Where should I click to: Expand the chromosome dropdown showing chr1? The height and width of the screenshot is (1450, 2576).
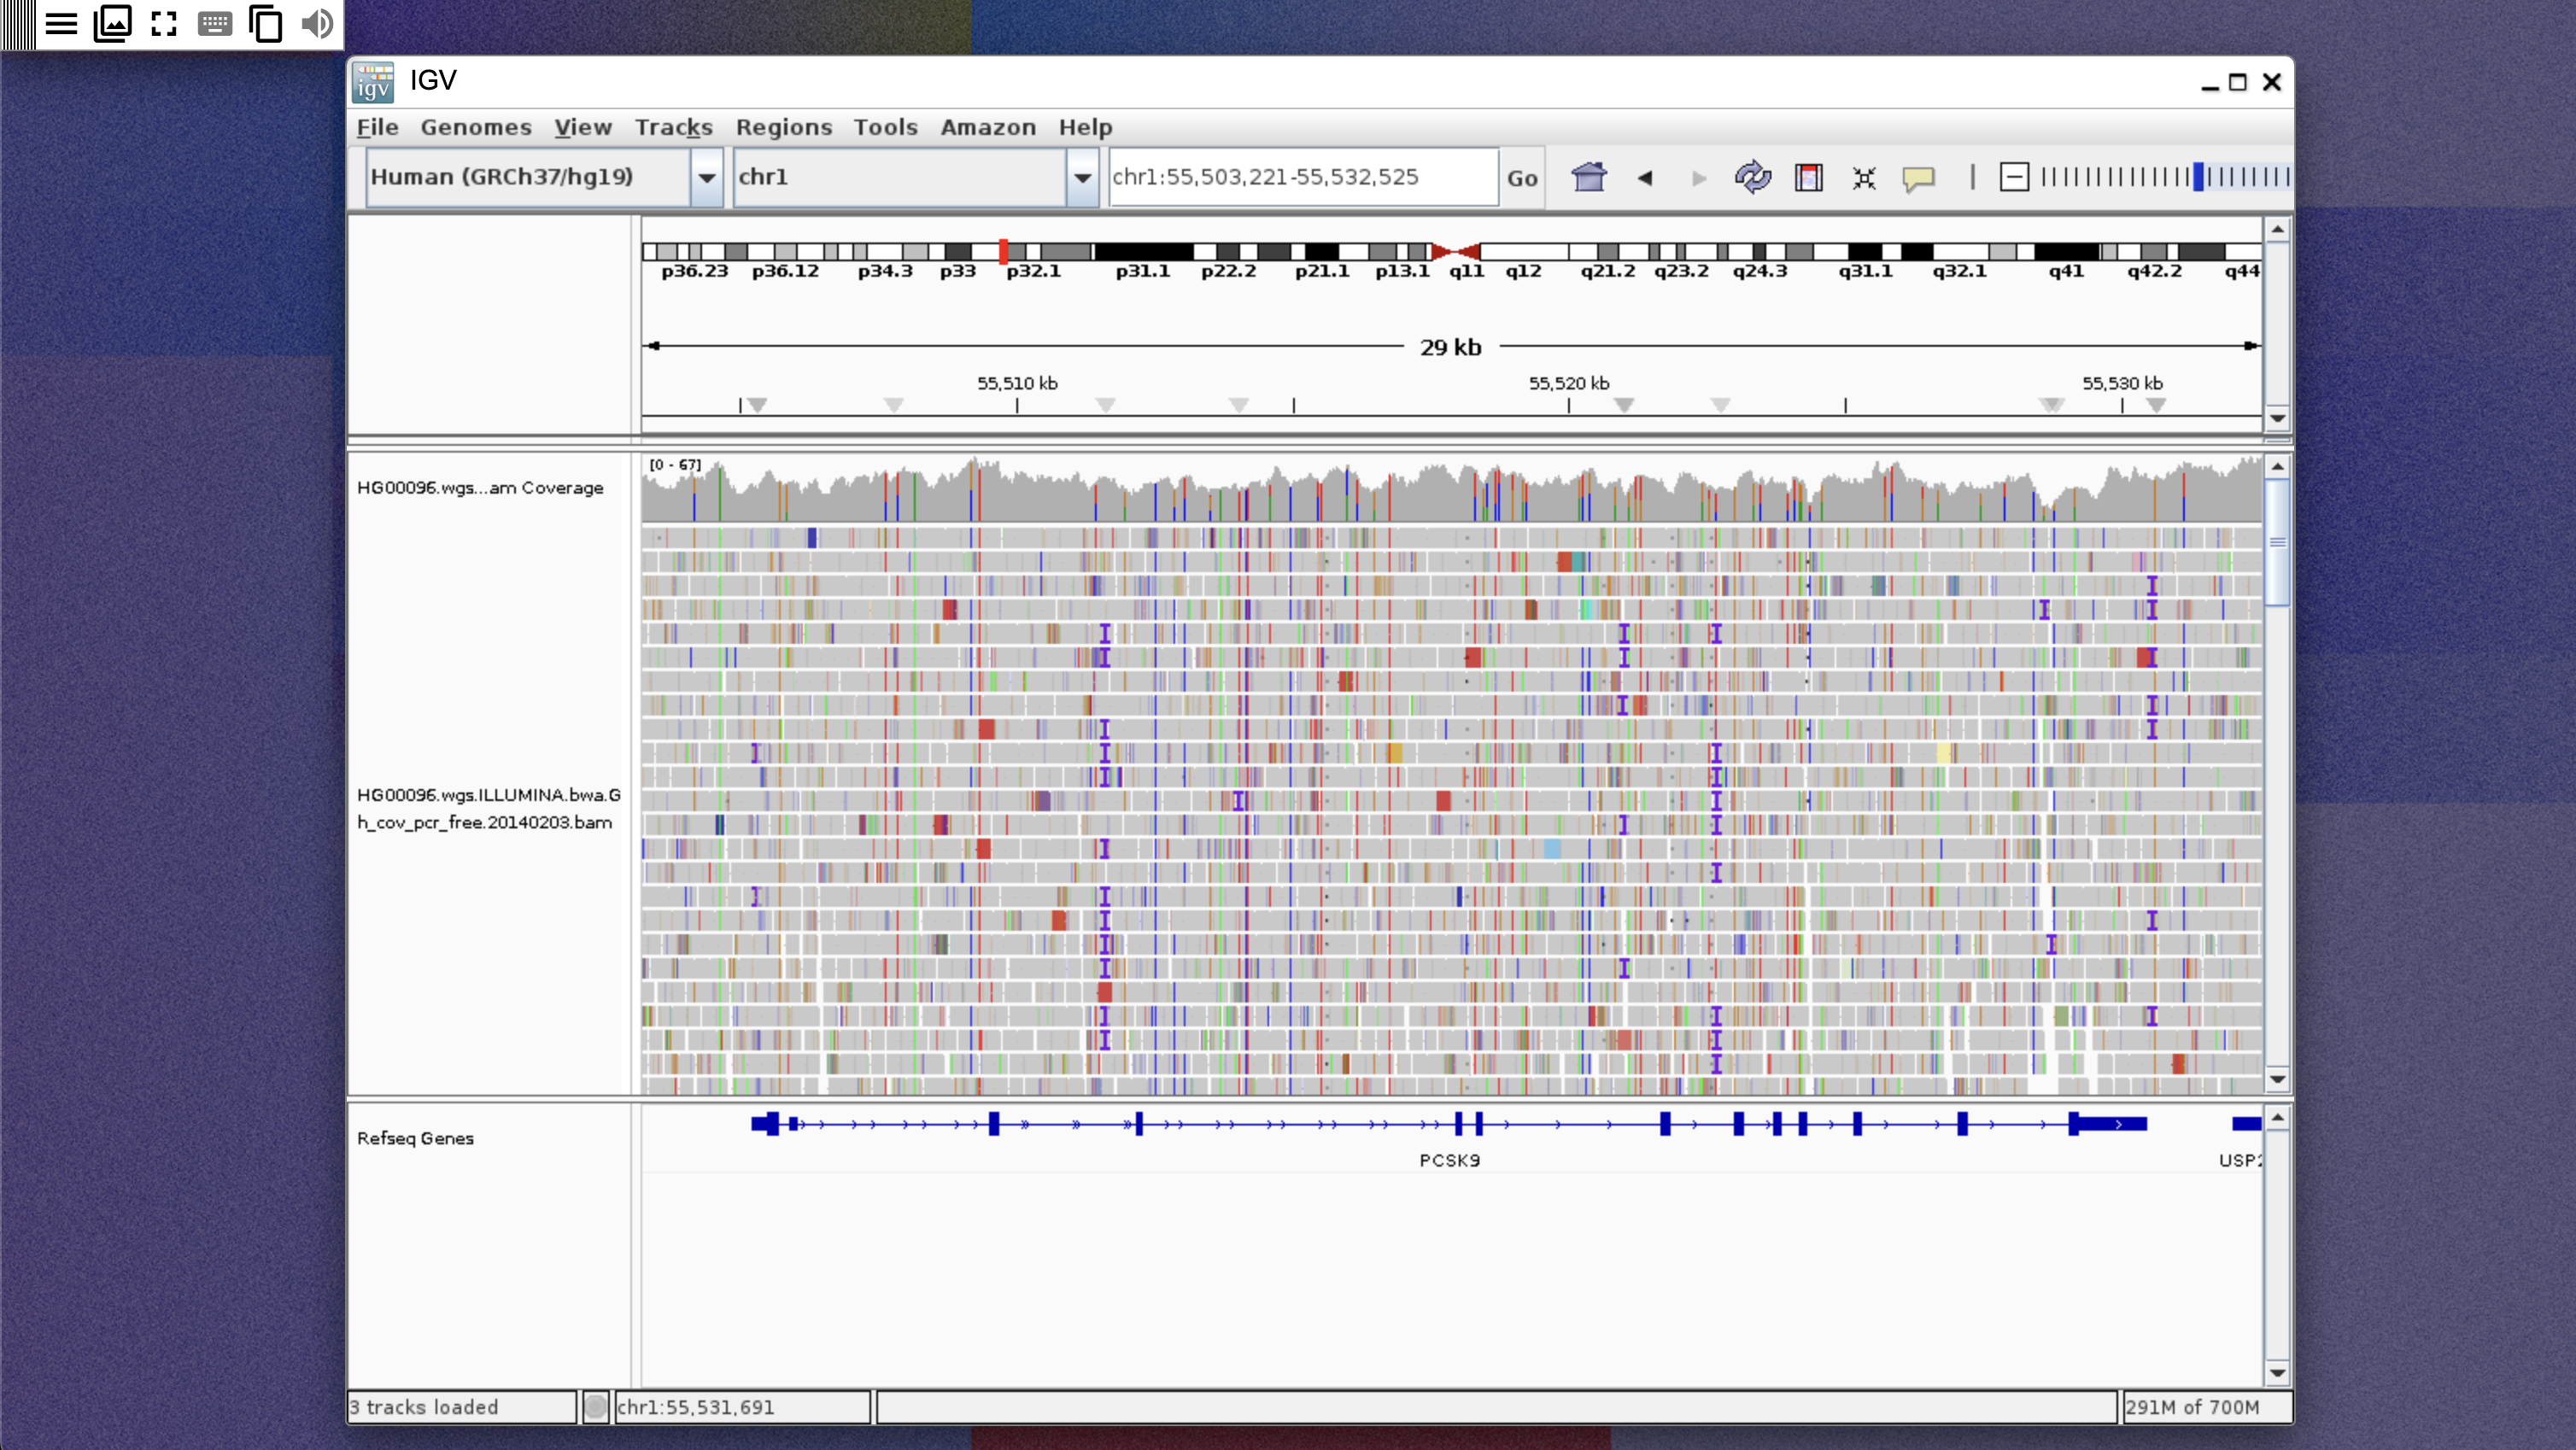point(1083,177)
